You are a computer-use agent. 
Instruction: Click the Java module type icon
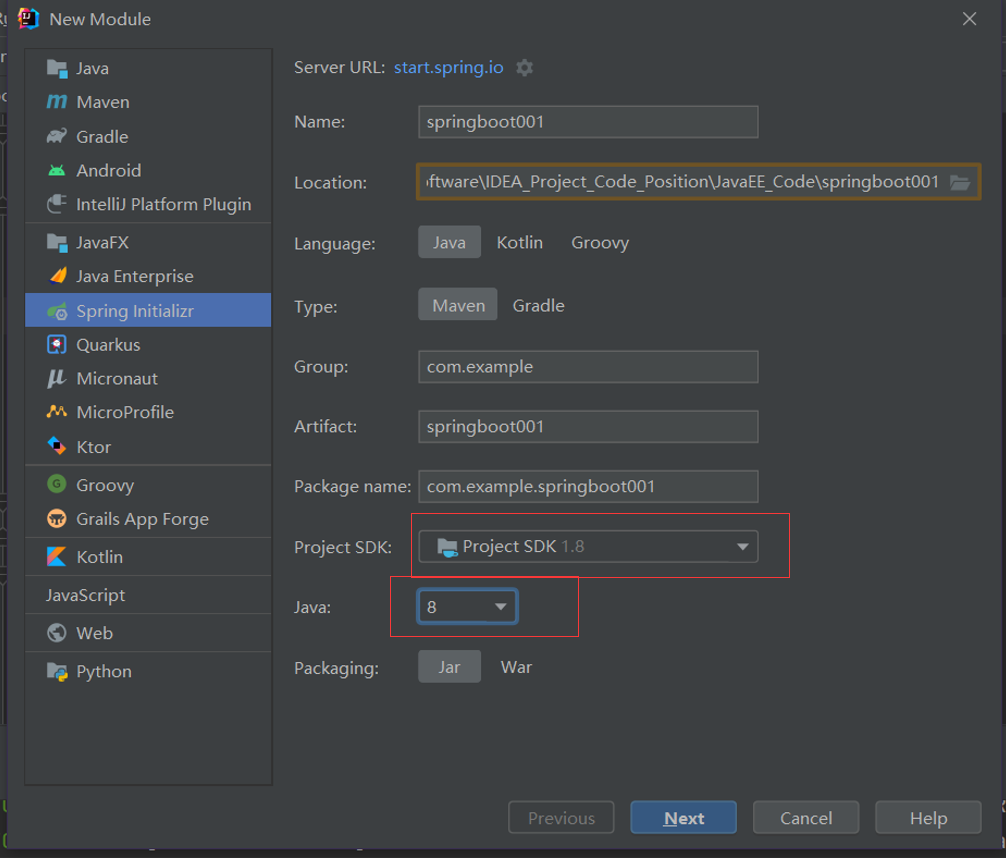tap(57, 68)
